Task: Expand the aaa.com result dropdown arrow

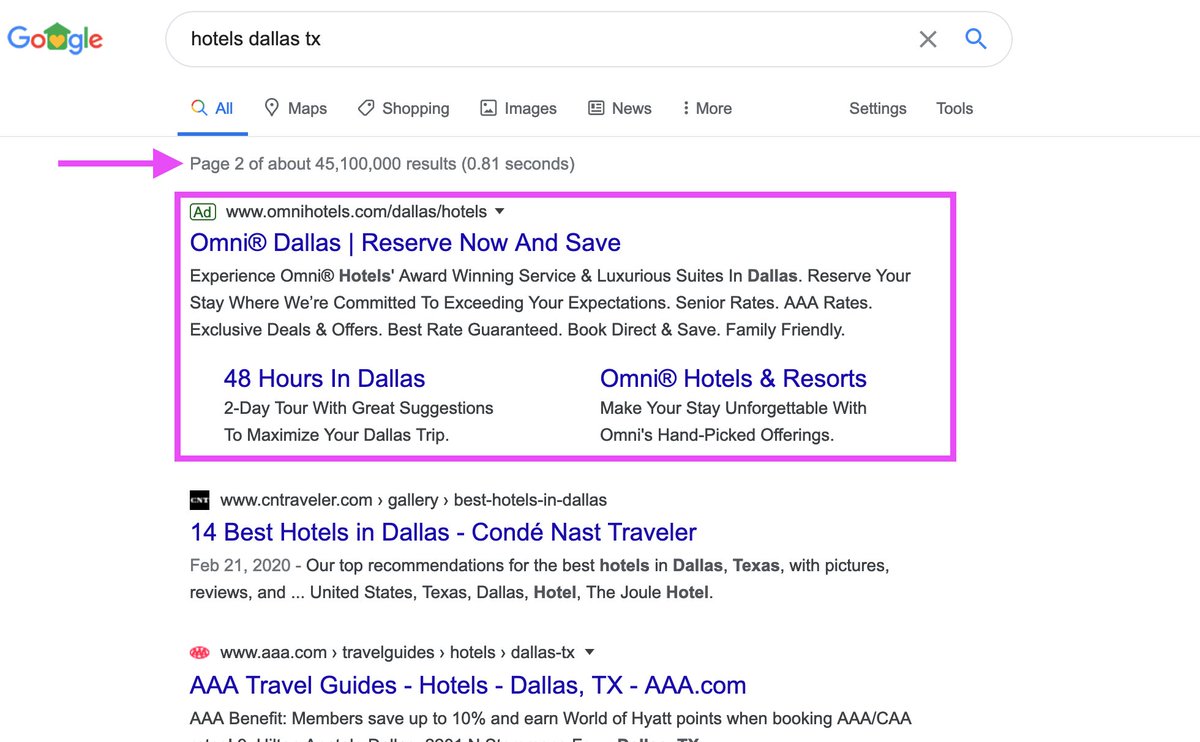Action: click(x=589, y=652)
